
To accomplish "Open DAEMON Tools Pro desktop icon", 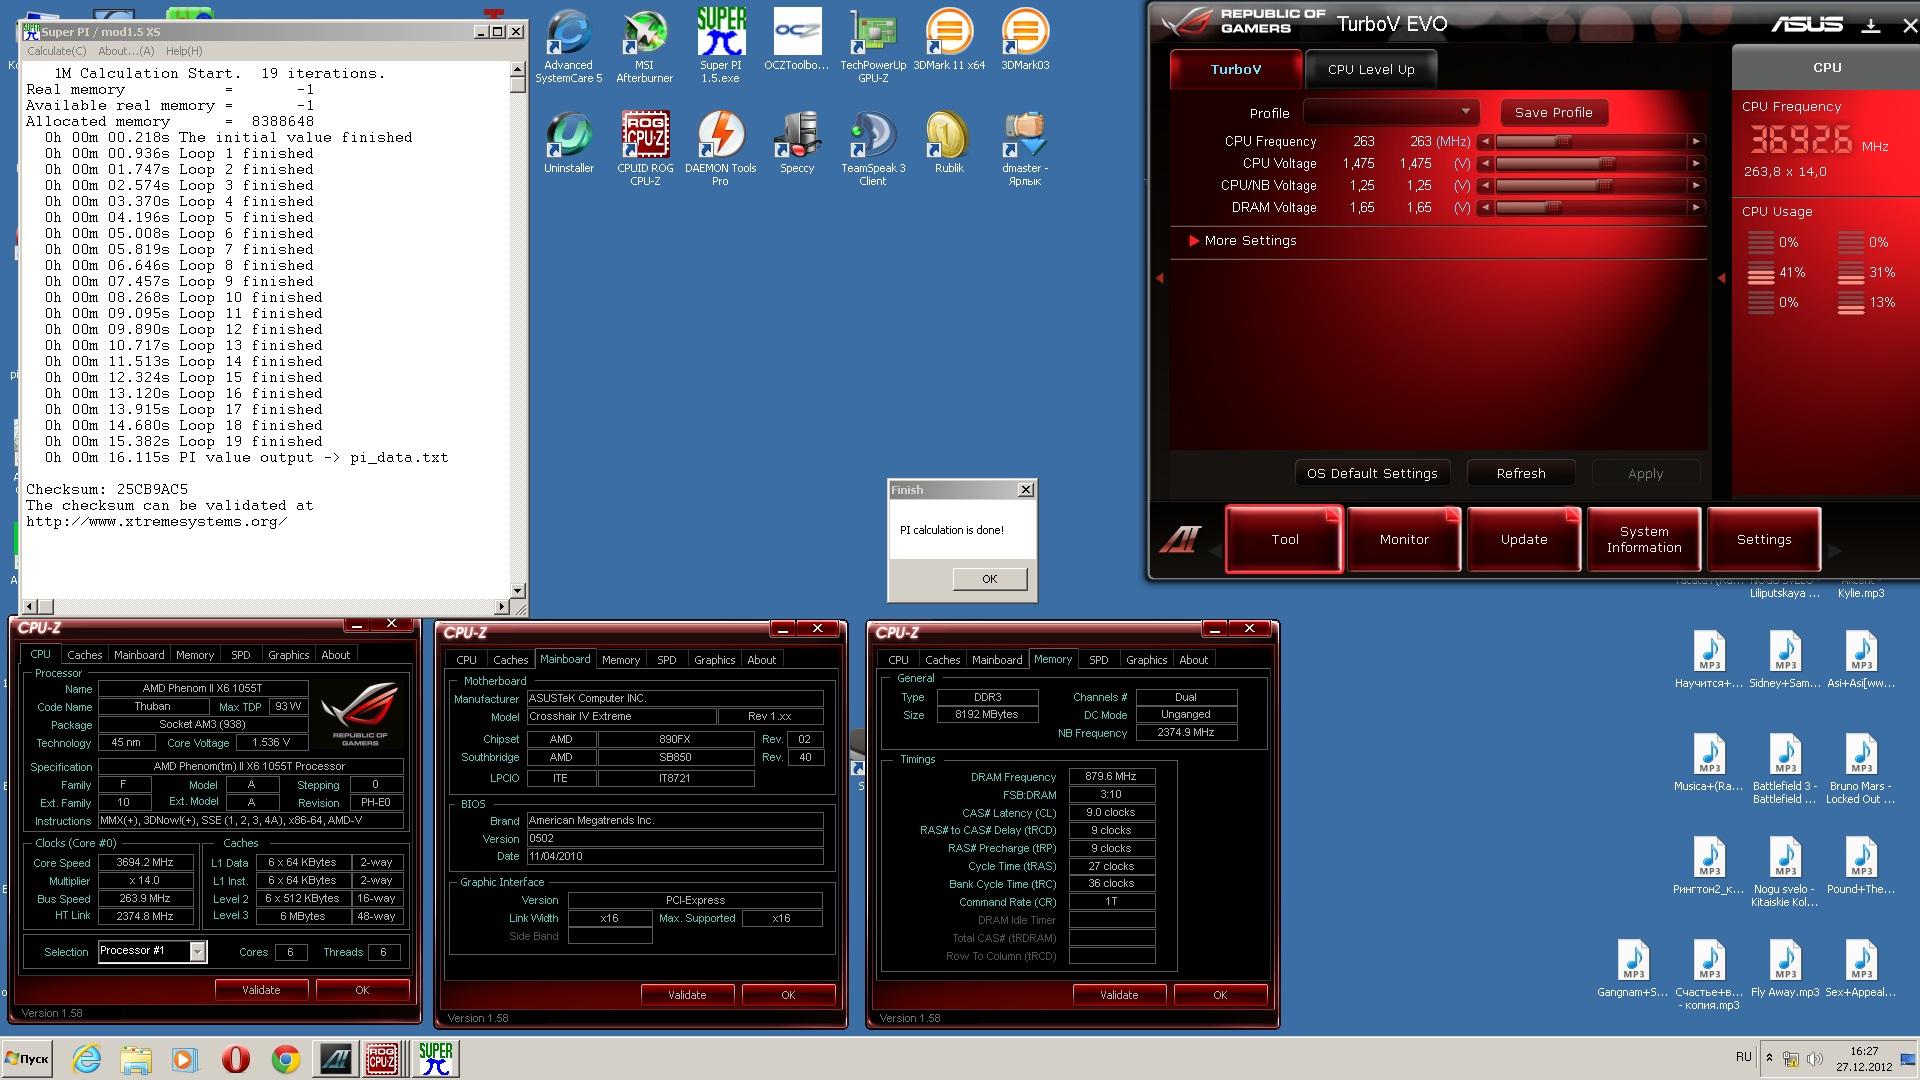I will (x=720, y=149).
